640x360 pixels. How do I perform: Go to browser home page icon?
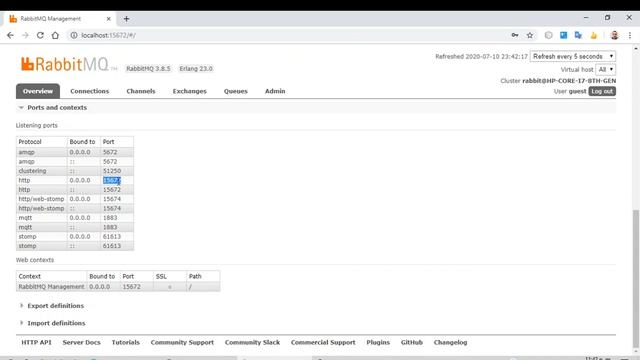click(55, 36)
